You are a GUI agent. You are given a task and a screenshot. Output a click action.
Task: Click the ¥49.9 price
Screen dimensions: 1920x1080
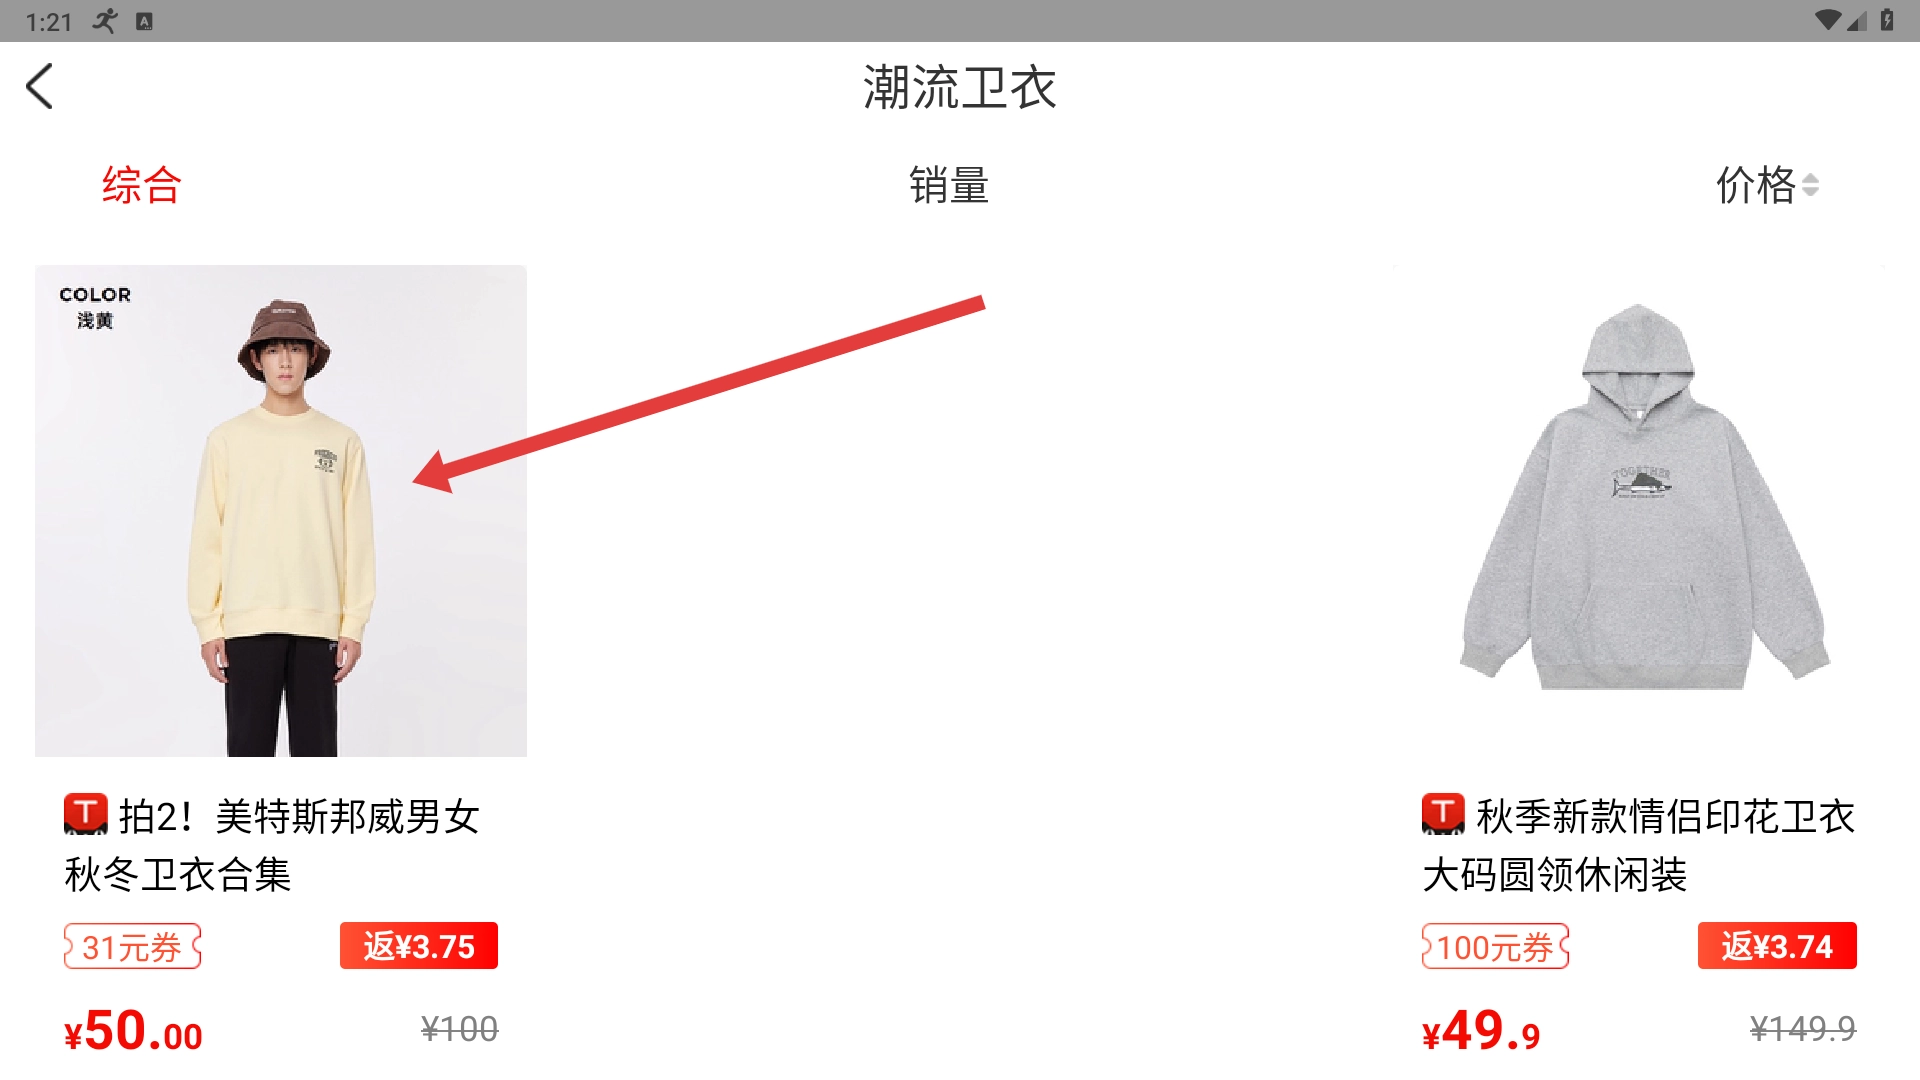click(1481, 1031)
